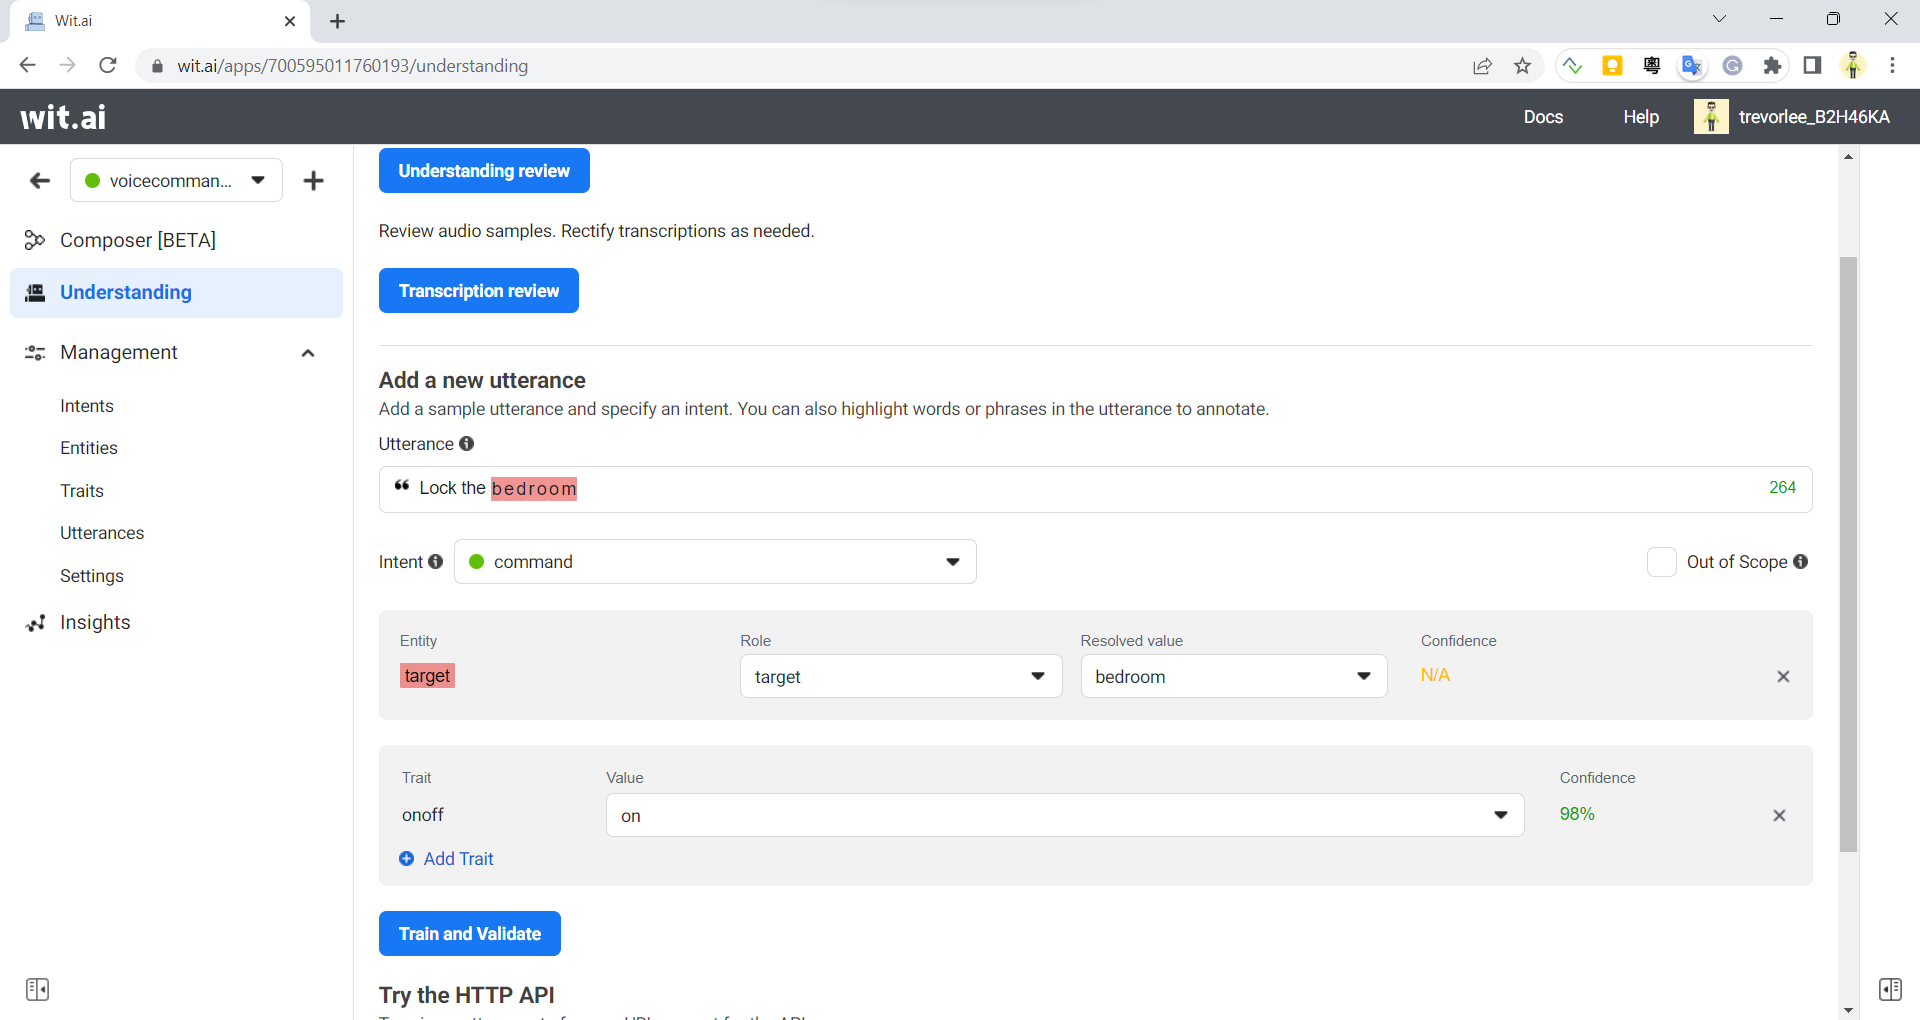The width and height of the screenshot is (1920, 1020).
Task: Open Composer [BETA] in the sidebar
Action: 138,240
